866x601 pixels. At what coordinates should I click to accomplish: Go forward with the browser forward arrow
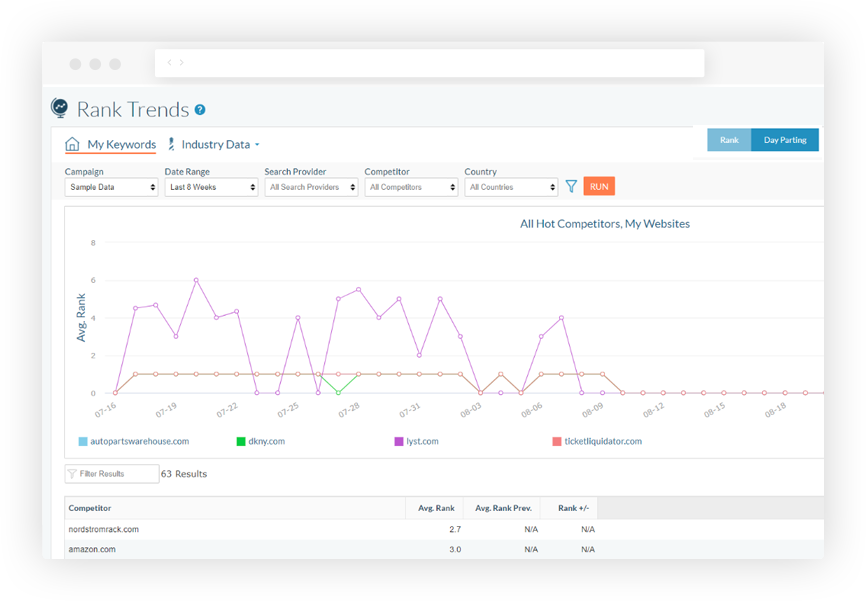[x=181, y=62]
